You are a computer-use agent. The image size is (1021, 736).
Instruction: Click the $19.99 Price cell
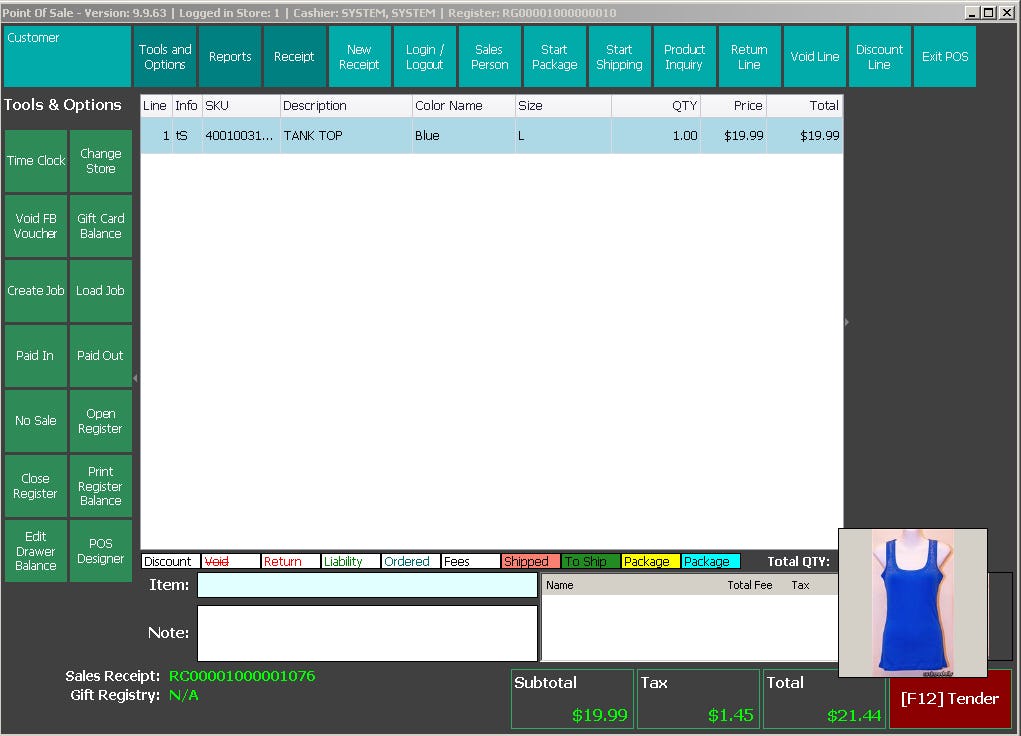(734, 135)
